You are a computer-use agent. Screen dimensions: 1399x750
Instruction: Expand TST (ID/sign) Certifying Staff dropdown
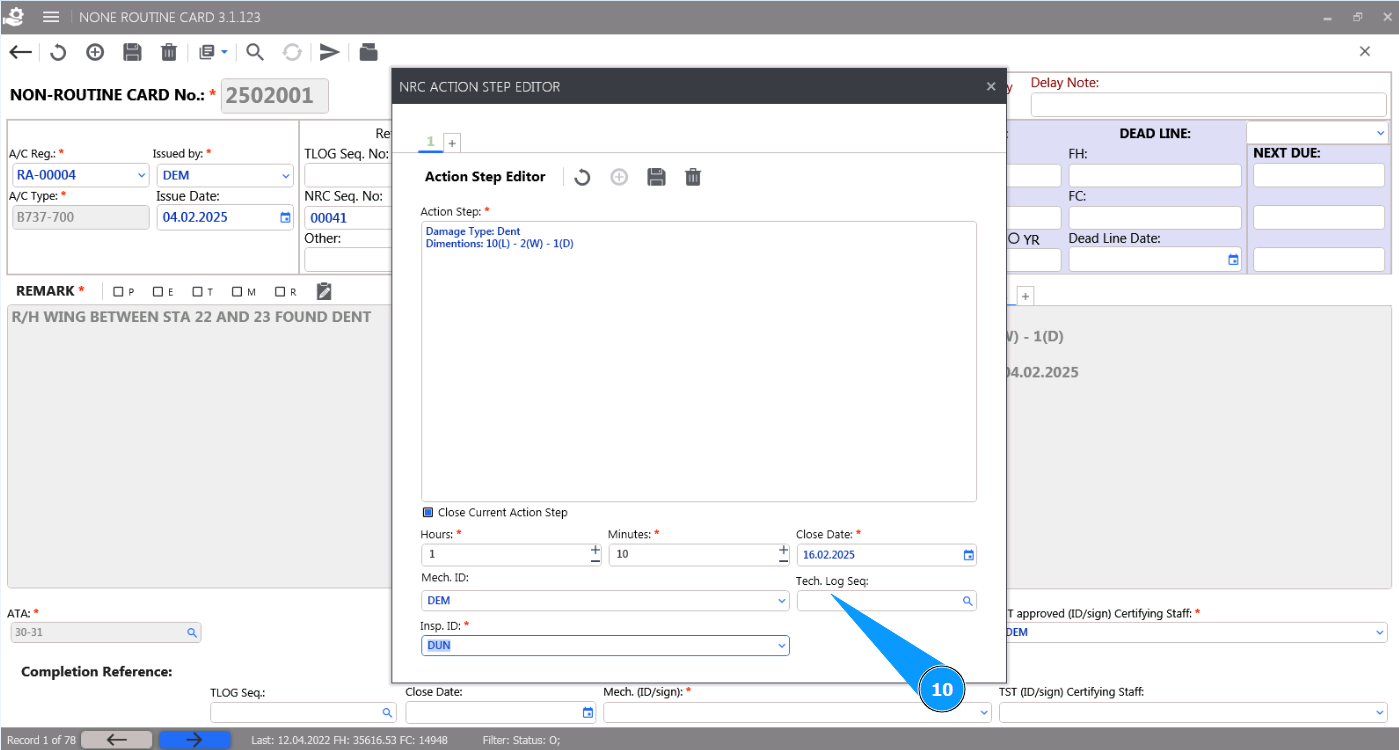(1380, 713)
